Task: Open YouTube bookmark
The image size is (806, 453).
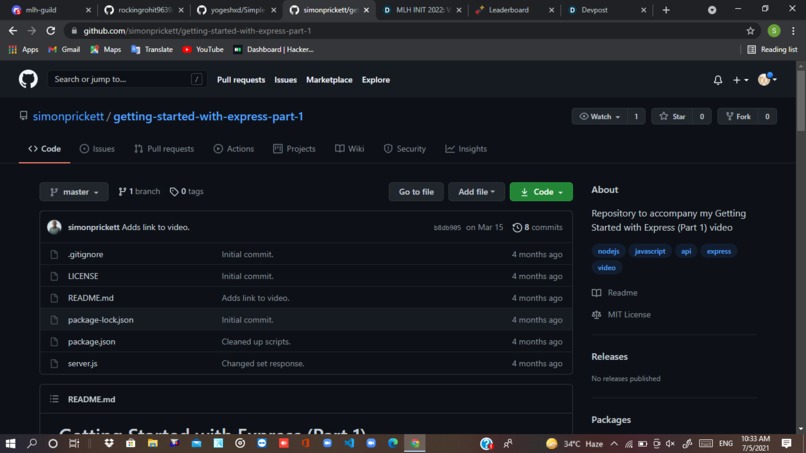Action: tap(203, 49)
